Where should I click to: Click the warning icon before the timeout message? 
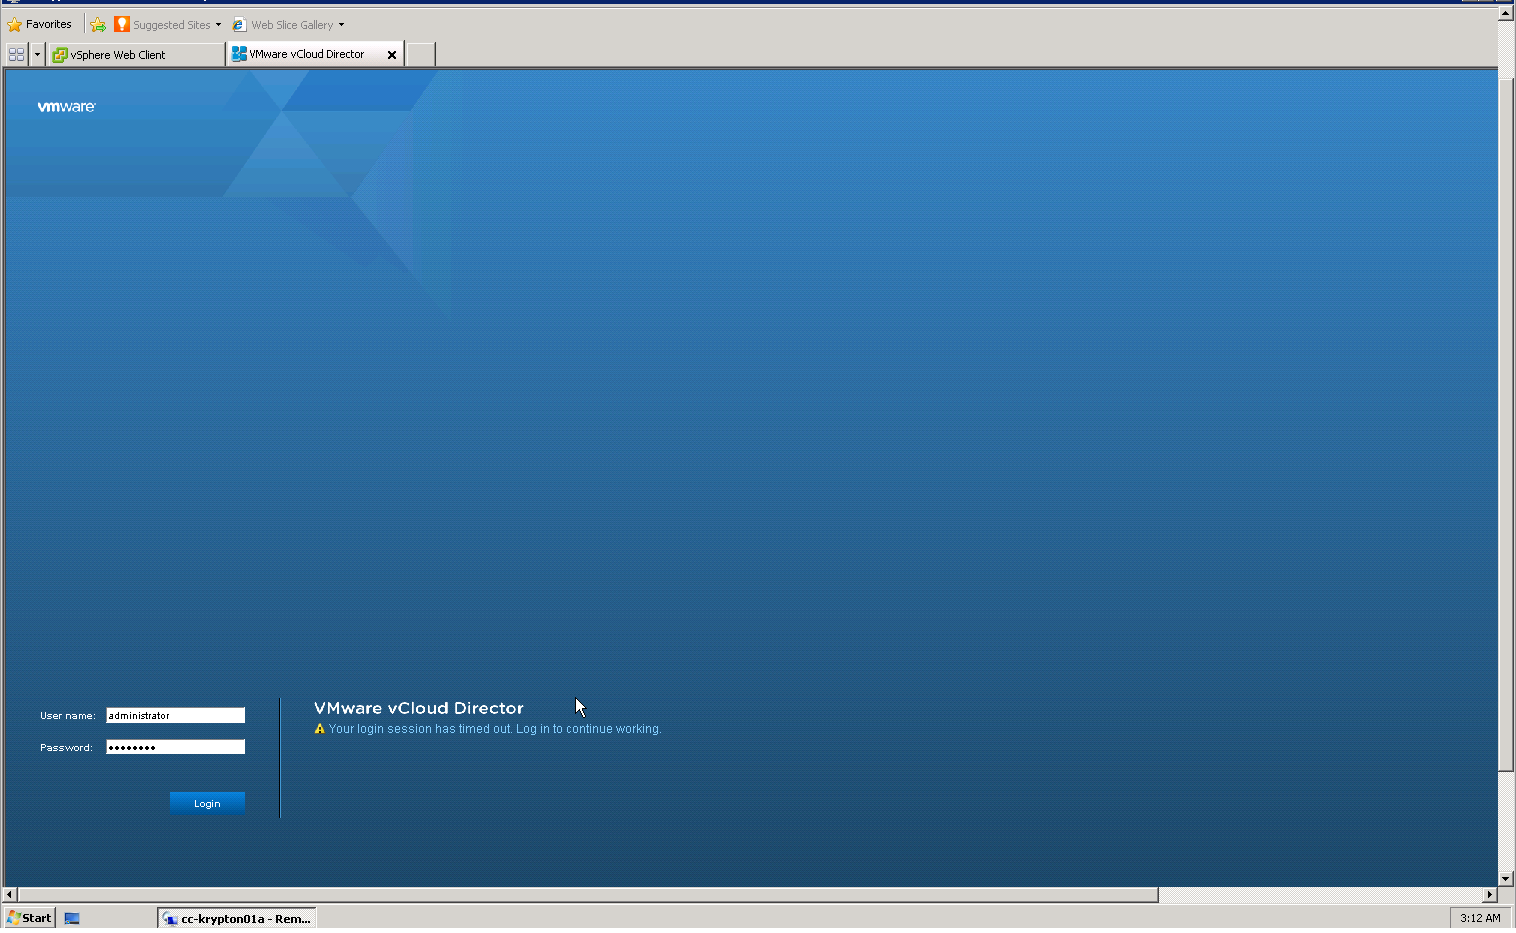320,728
